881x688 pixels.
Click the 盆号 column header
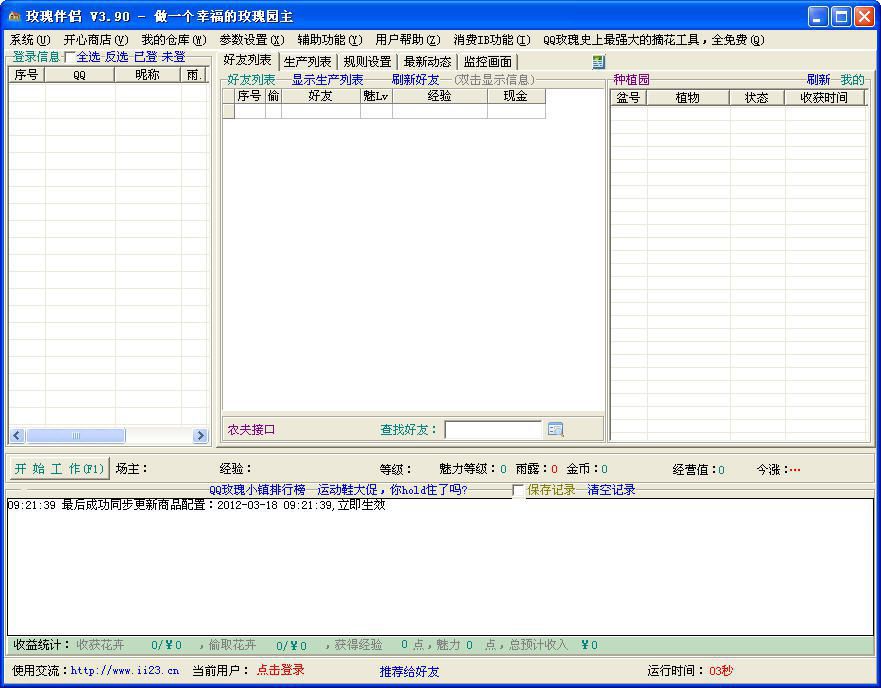[x=628, y=98]
